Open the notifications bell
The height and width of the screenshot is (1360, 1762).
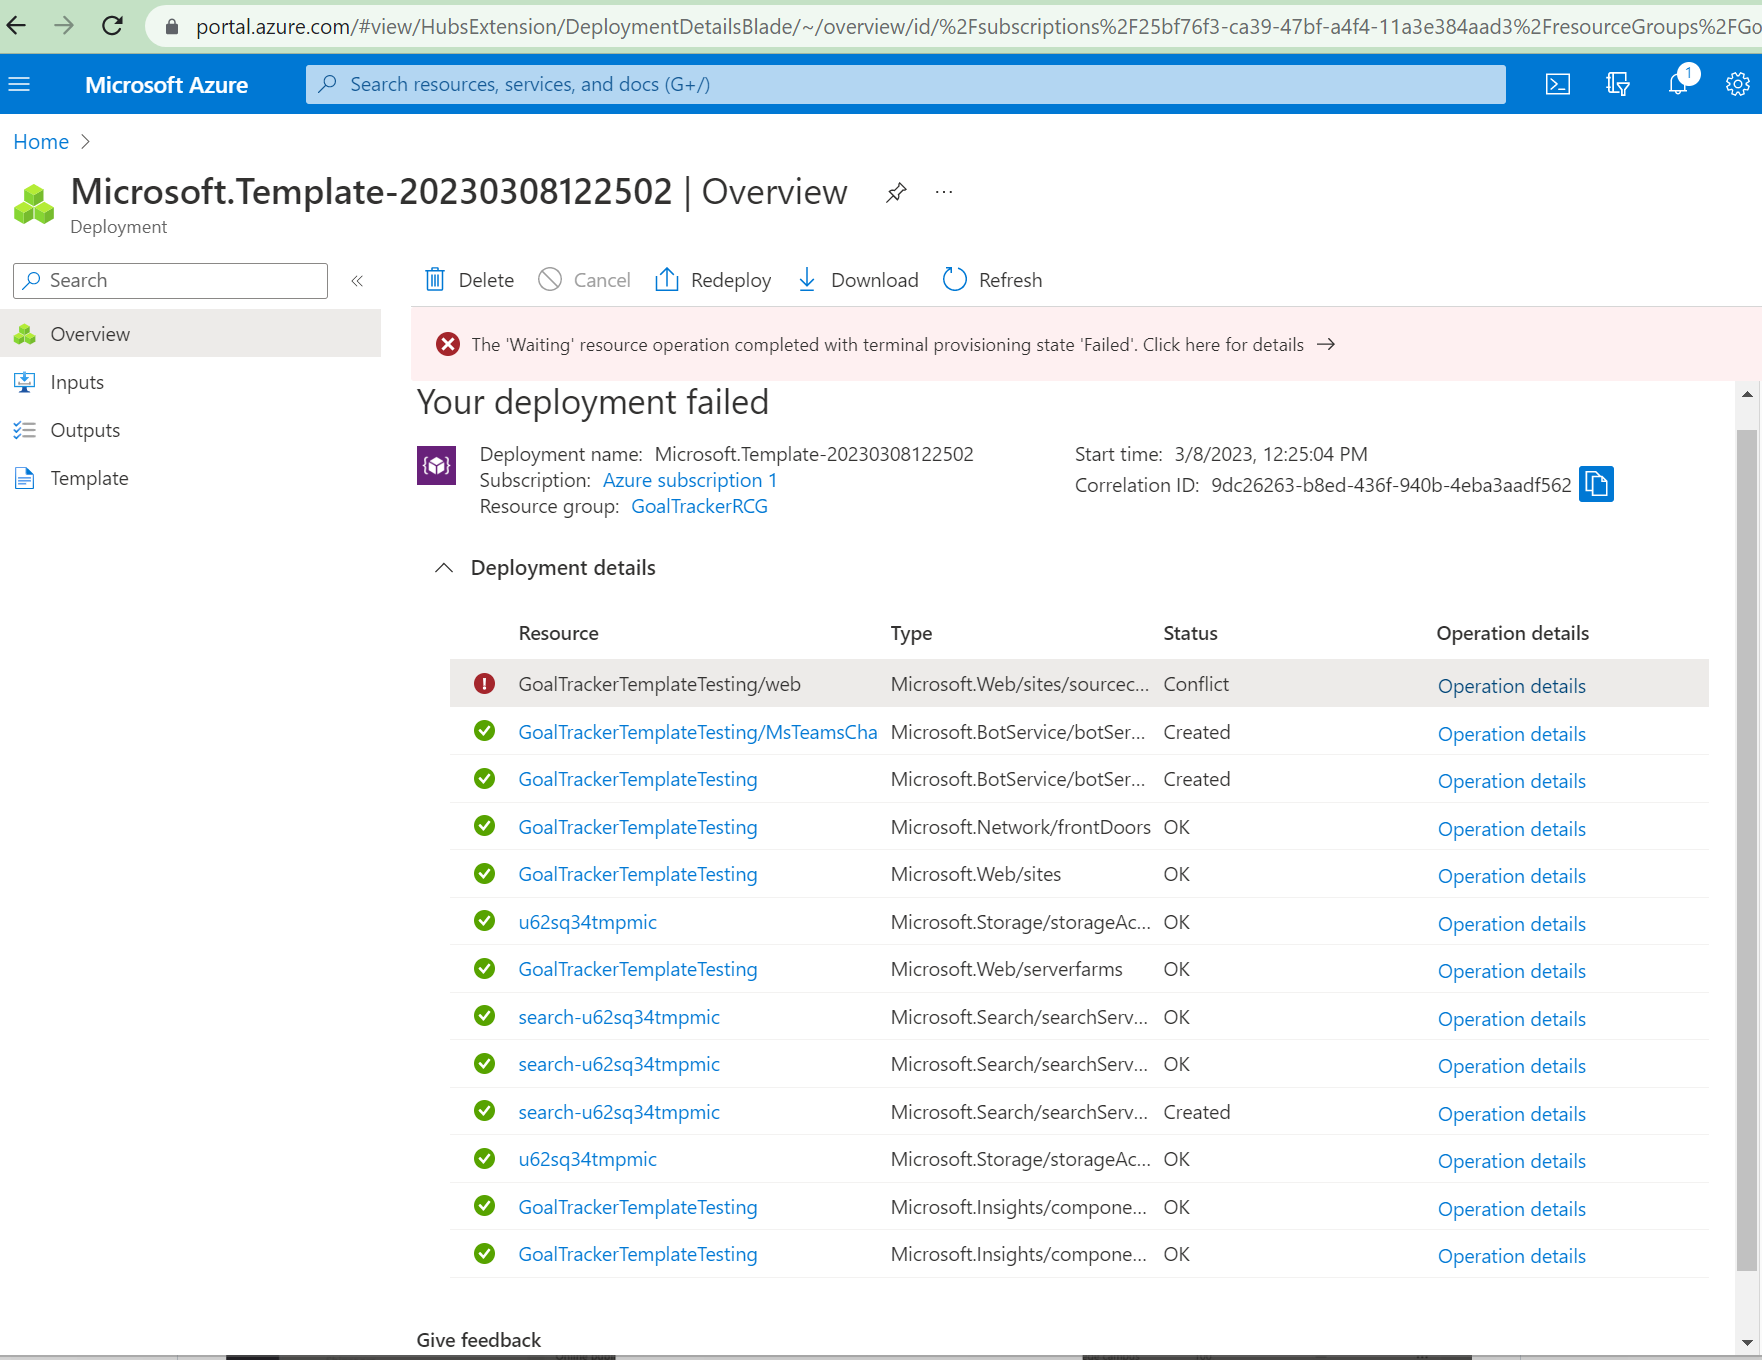[x=1677, y=84]
